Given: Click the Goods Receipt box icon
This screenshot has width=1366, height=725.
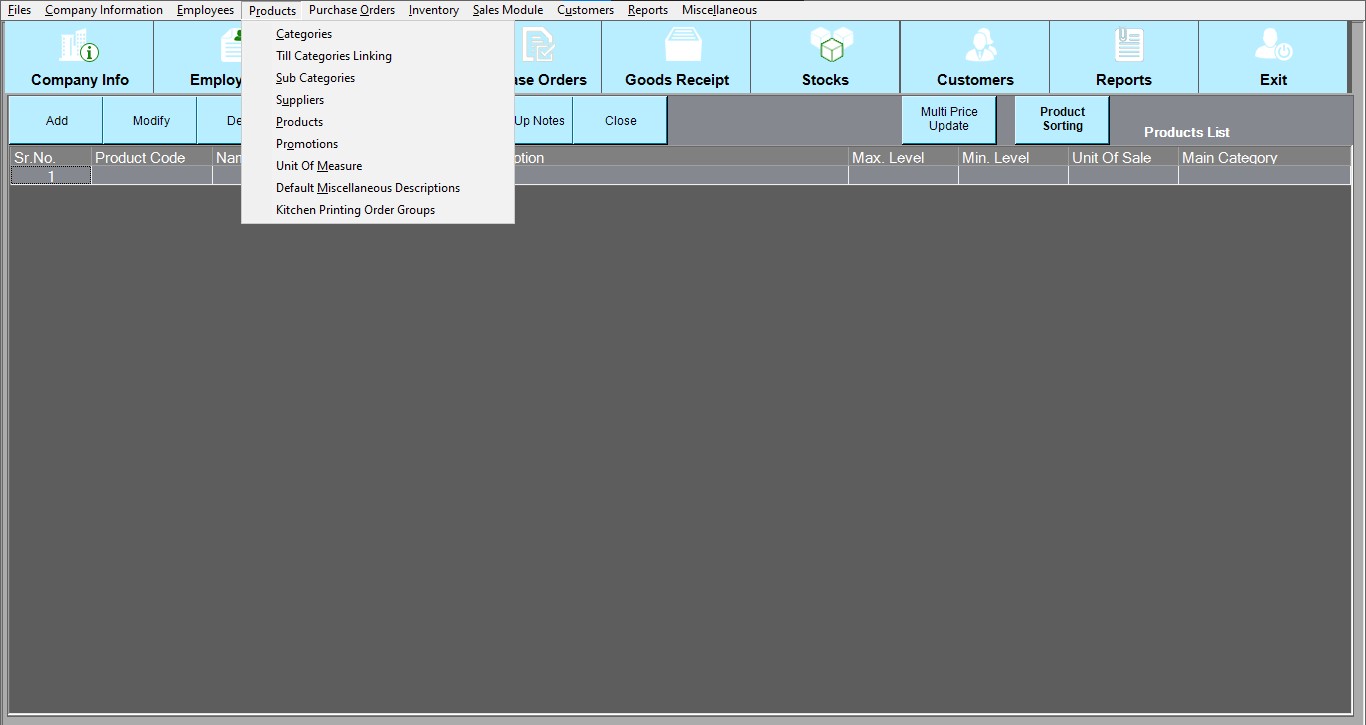Looking at the screenshot, I should (677, 46).
